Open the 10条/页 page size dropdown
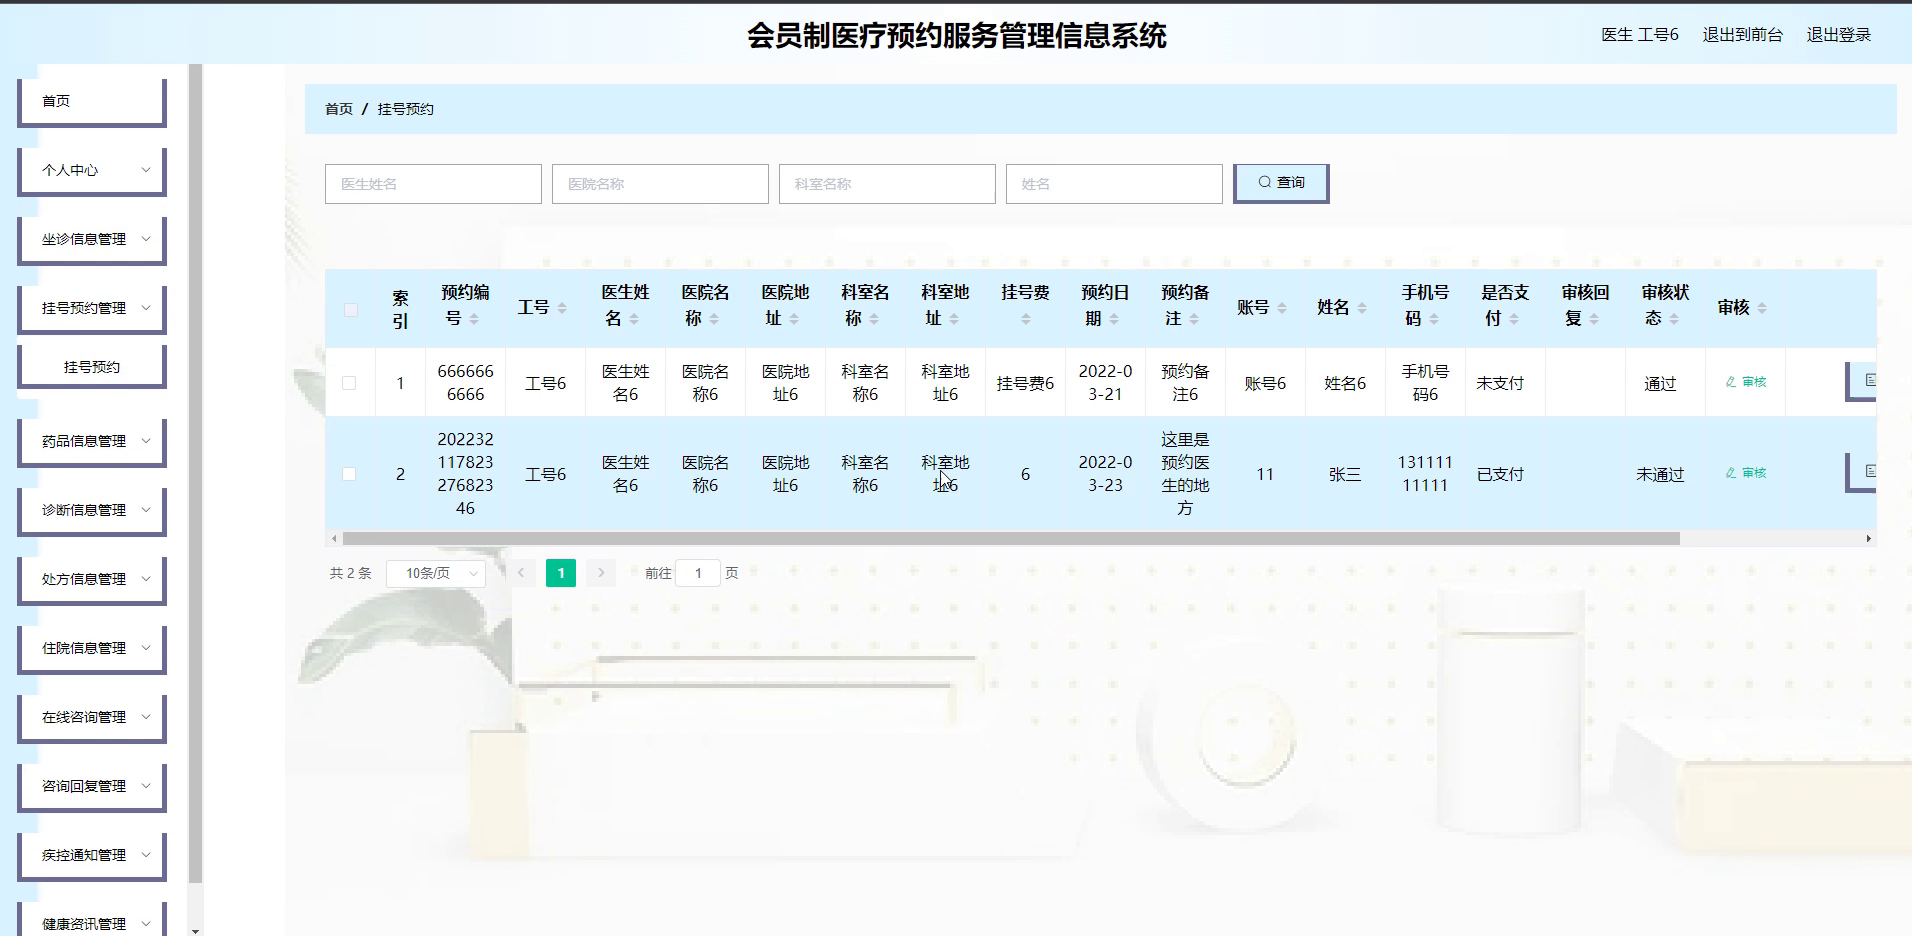The width and height of the screenshot is (1912, 936). pyautogui.click(x=436, y=573)
